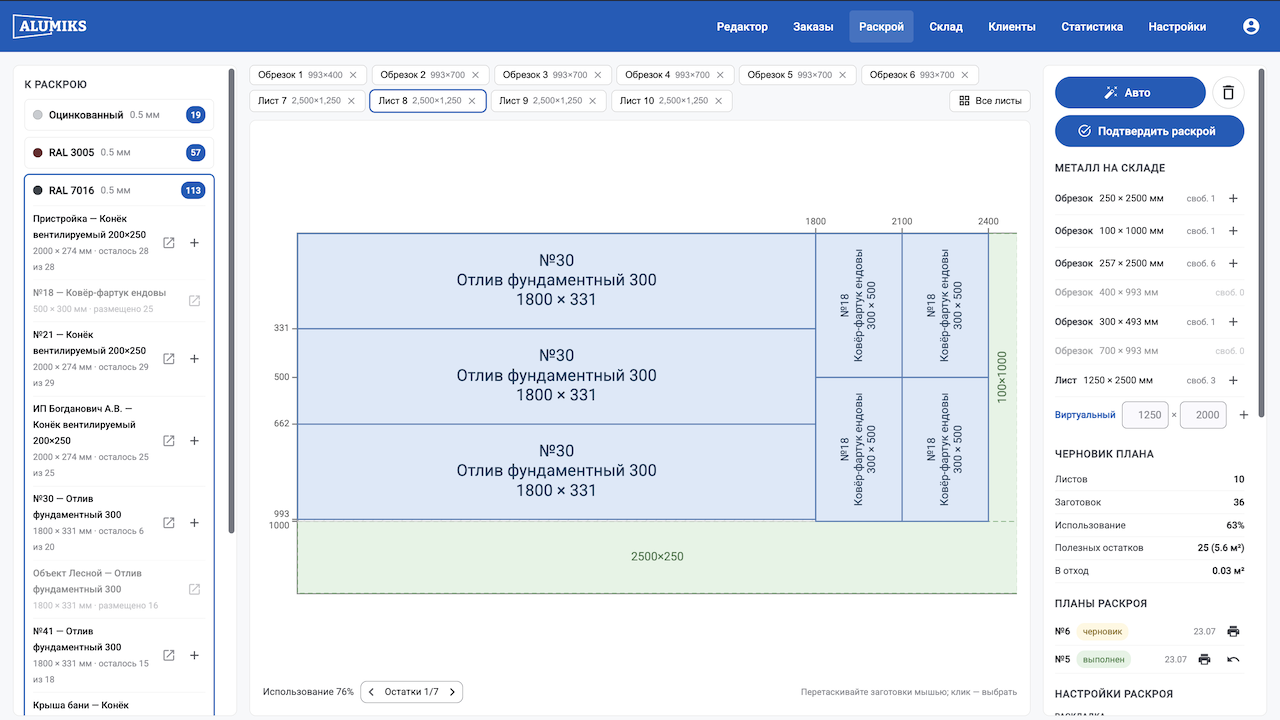Image resolution: width=1280 pixels, height=720 pixels.
Task: Add №30 Отлив фундаментный with plus icon
Action: [x=194, y=523]
